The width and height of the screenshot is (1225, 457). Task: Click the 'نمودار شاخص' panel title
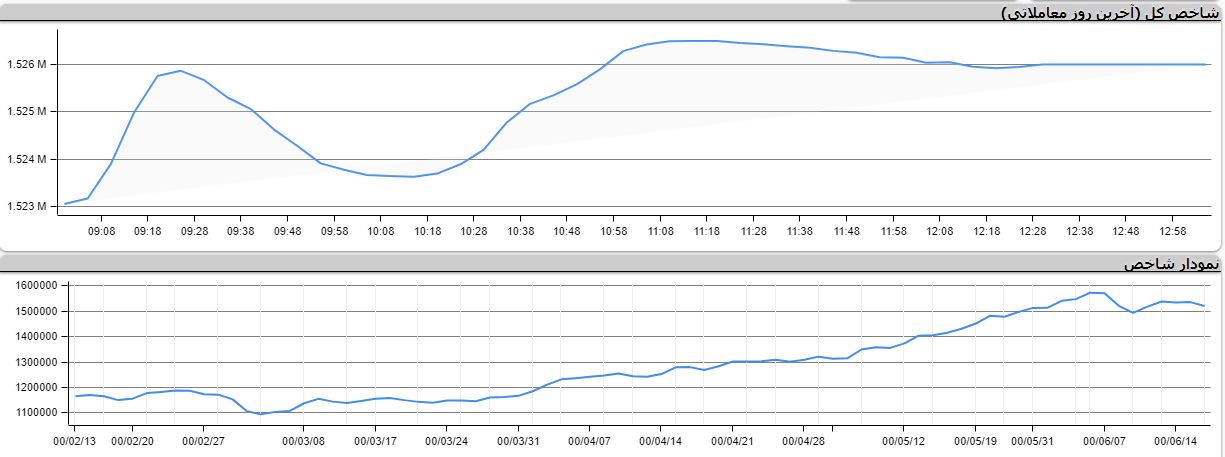[x=1170, y=264]
